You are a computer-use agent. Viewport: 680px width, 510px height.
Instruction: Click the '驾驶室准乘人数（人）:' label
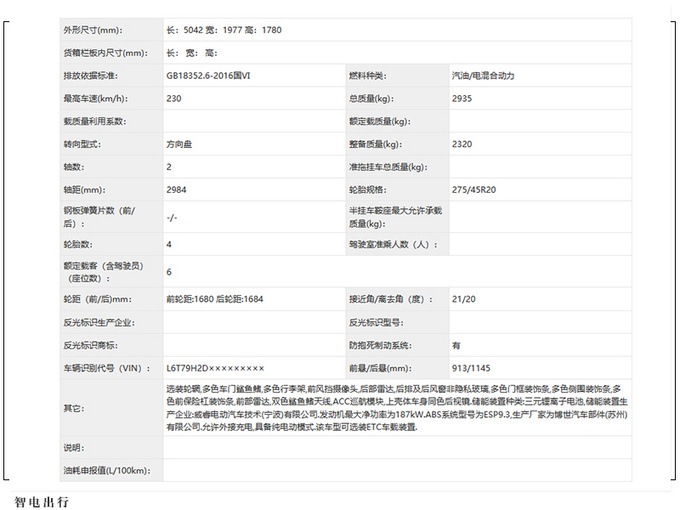pyautogui.click(x=393, y=244)
